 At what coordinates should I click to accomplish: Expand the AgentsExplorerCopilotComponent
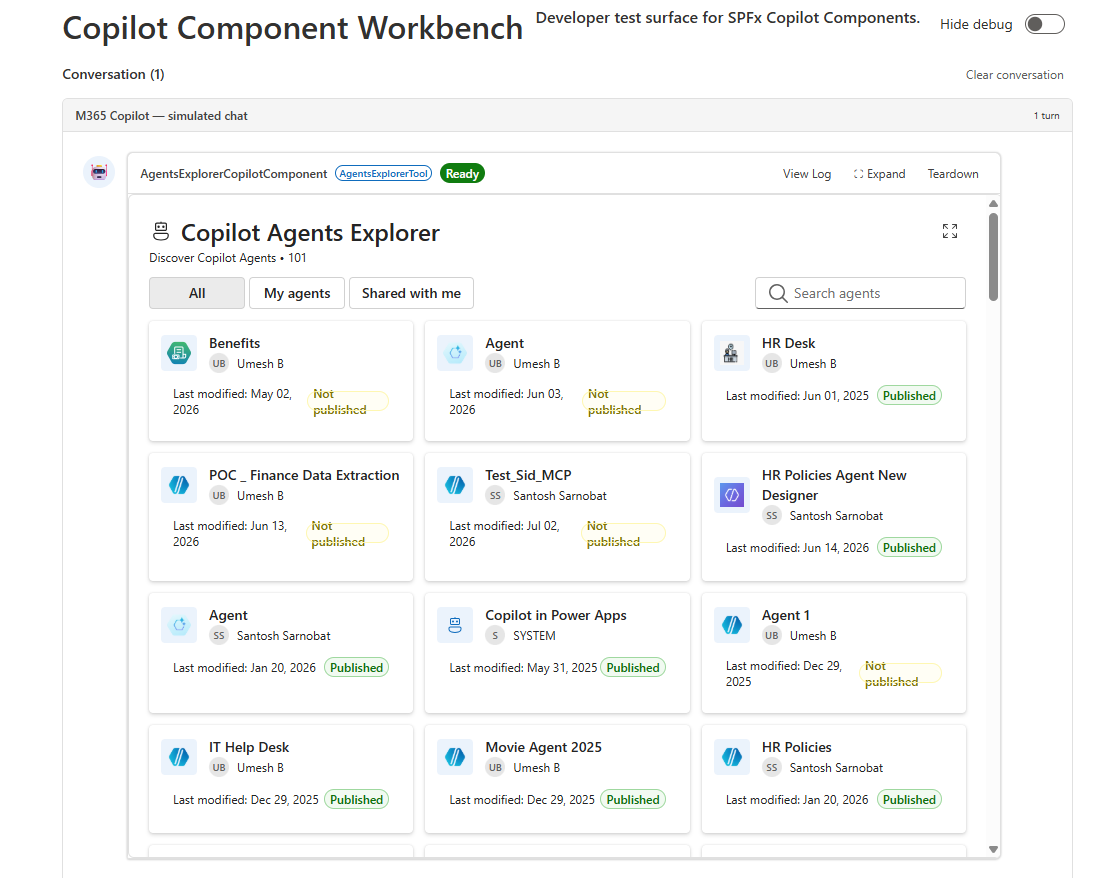(879, 174)
